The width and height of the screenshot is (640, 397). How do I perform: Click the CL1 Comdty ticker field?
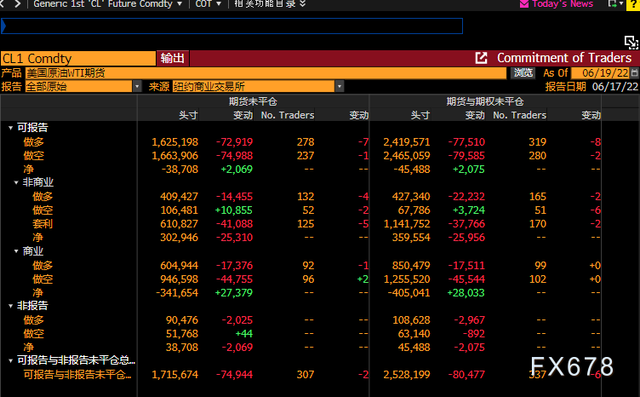coord(78,58)
